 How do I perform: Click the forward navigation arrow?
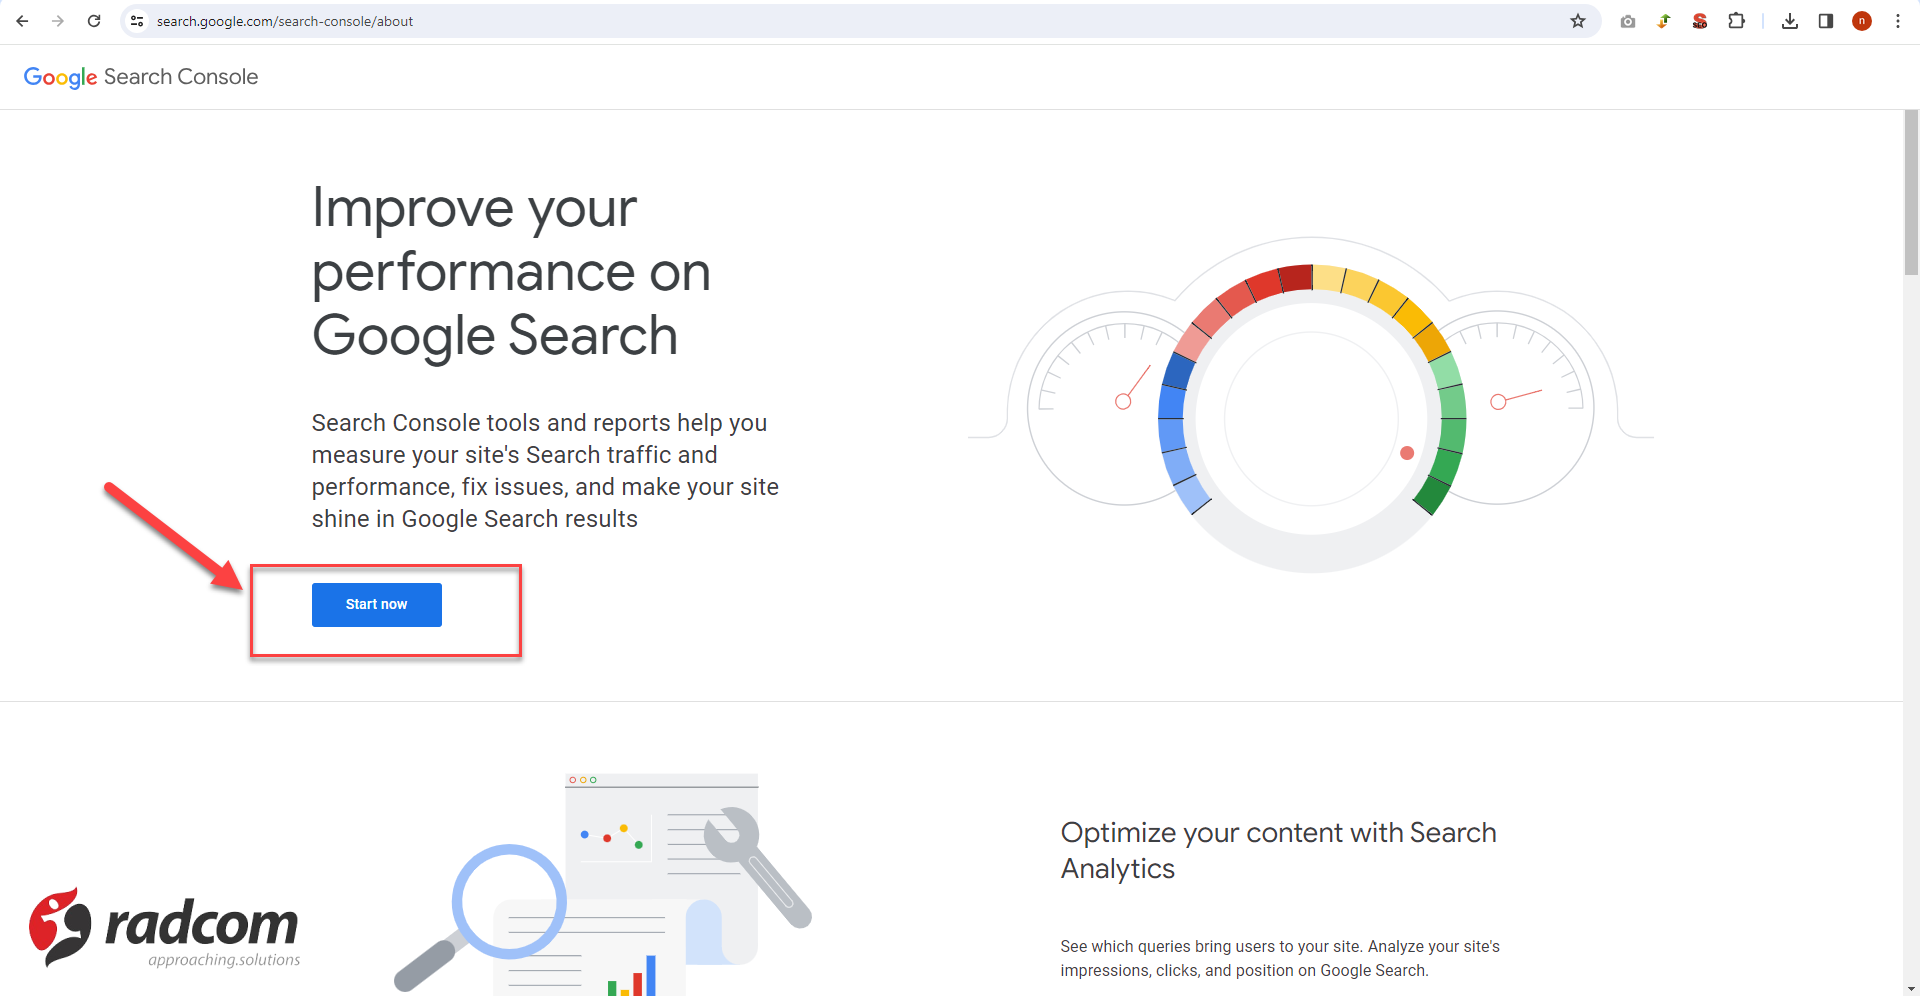(58, 20)
